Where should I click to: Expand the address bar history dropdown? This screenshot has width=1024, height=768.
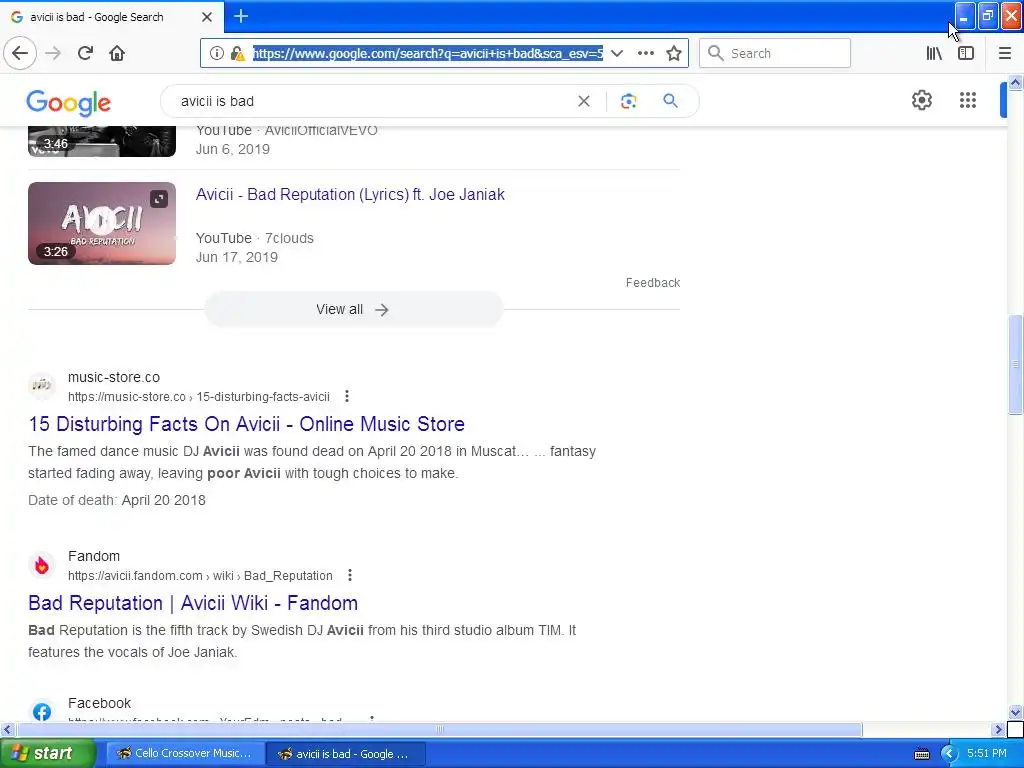click(616, 53)
